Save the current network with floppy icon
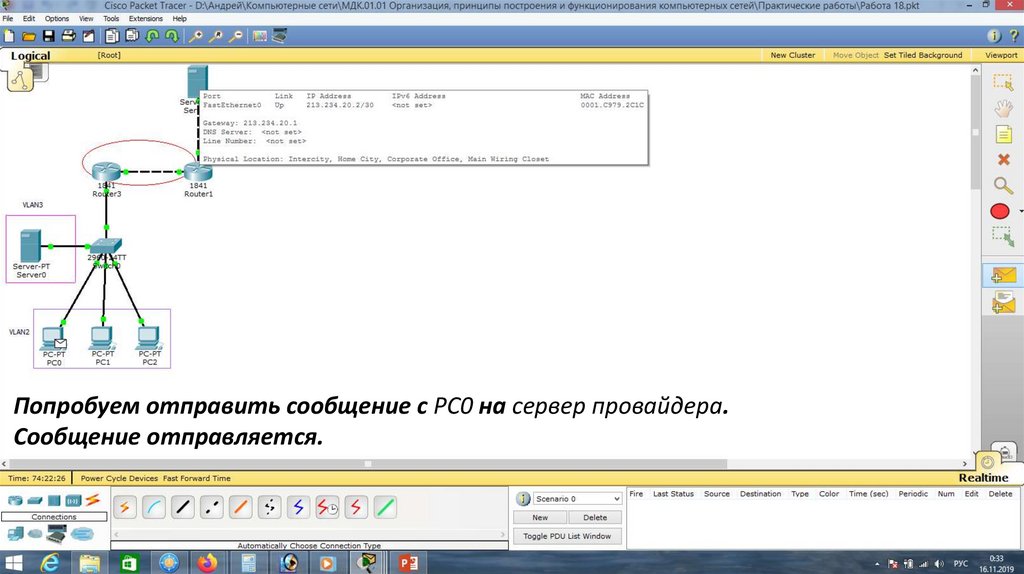1024x574 pixels. (x=48, y=36)
